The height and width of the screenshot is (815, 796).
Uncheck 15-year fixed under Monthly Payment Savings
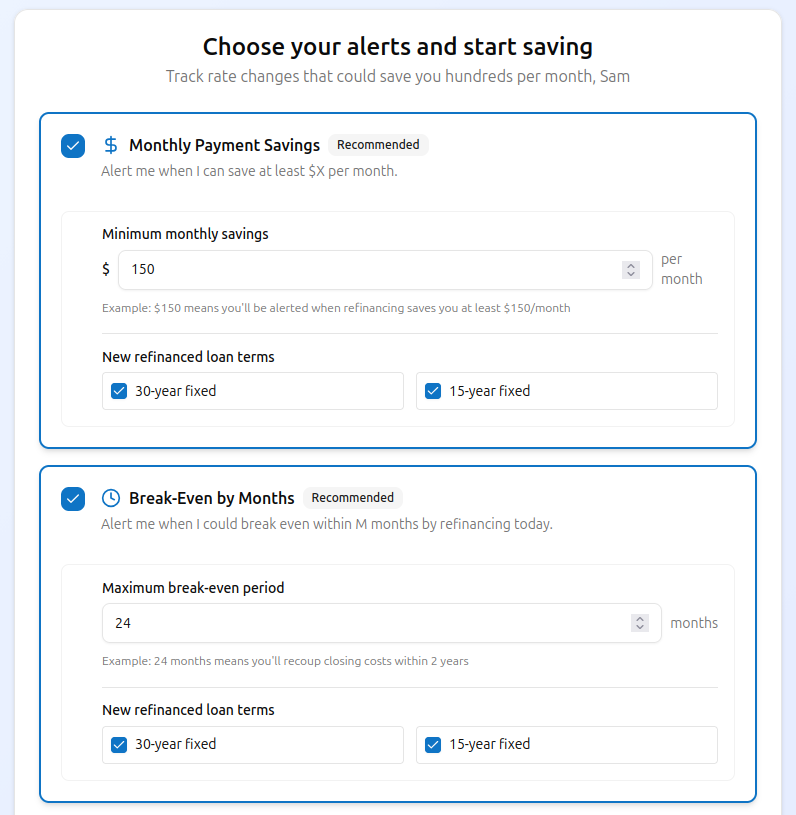click(x=433, y=391)
